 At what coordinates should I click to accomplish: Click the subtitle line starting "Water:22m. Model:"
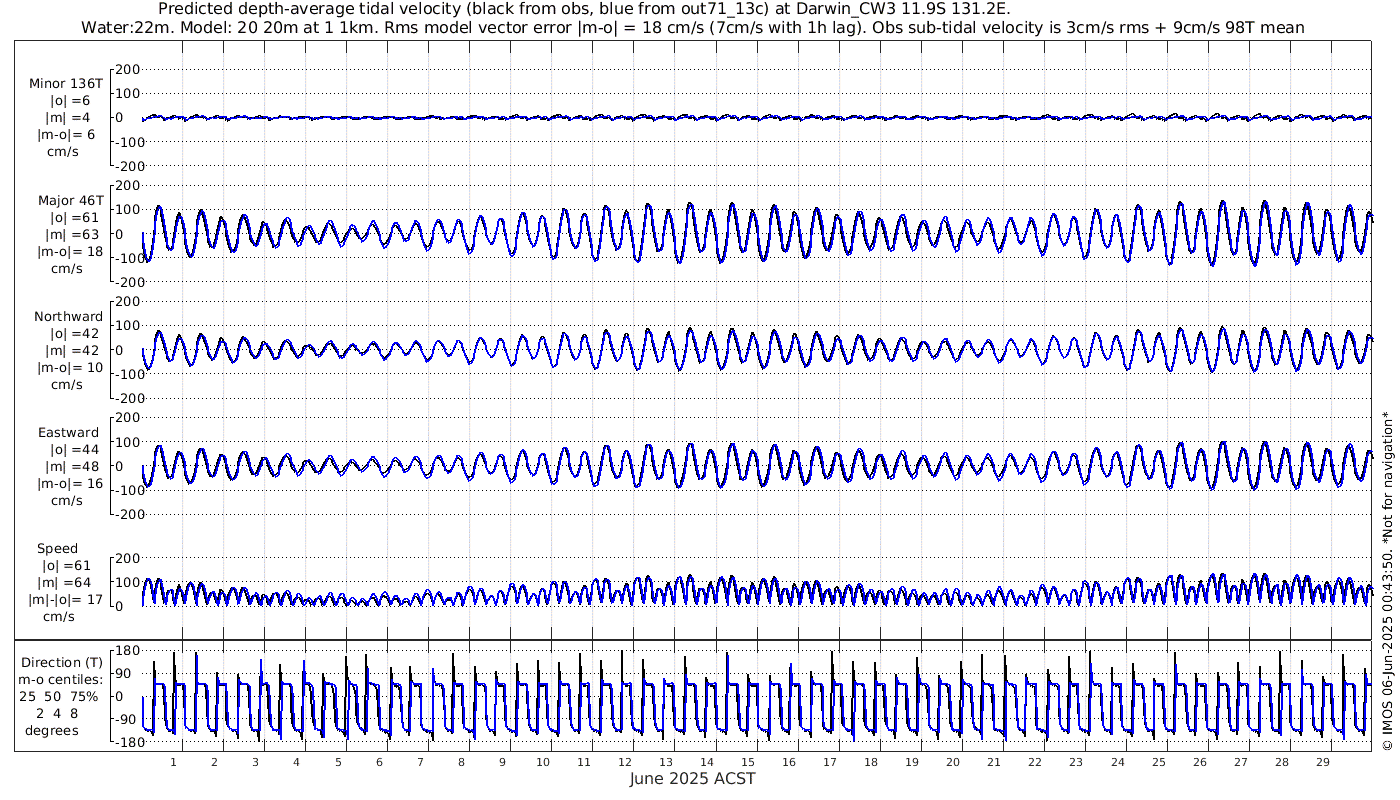tap(692, 27)
